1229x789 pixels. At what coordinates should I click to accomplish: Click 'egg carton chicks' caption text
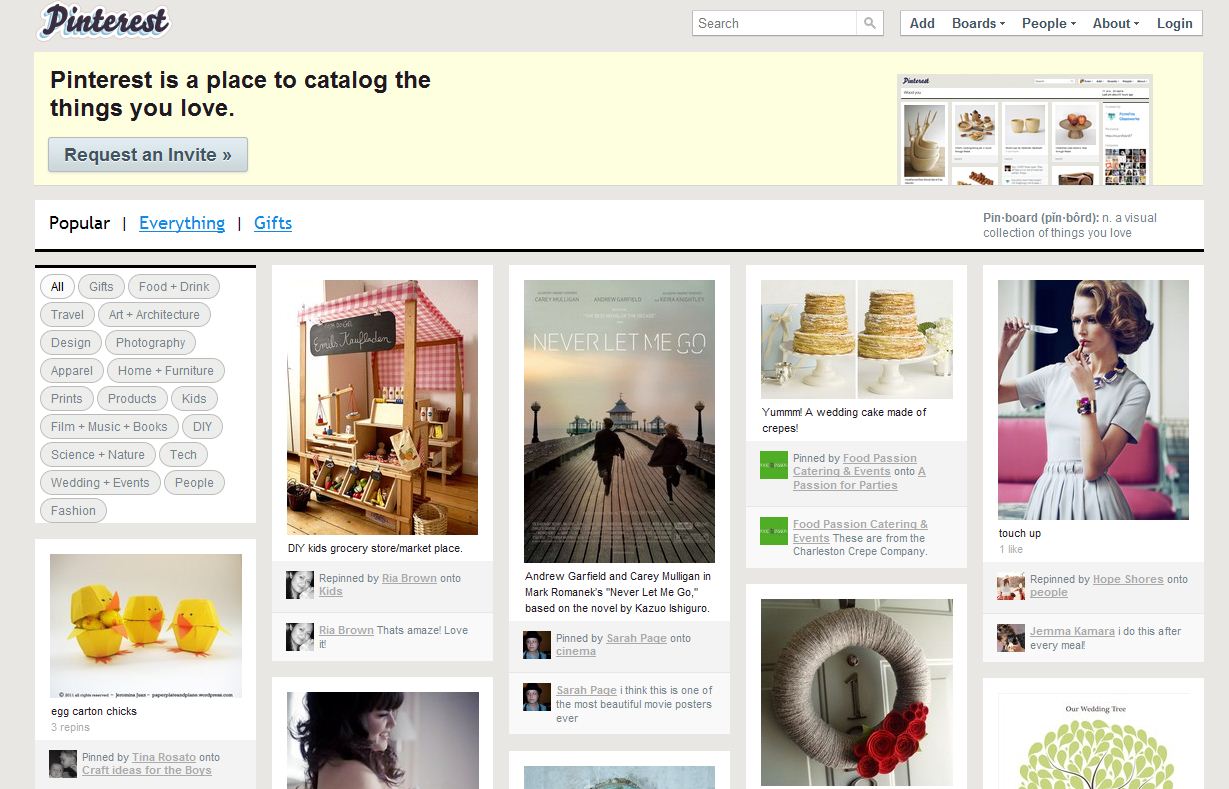coord(94,712)
